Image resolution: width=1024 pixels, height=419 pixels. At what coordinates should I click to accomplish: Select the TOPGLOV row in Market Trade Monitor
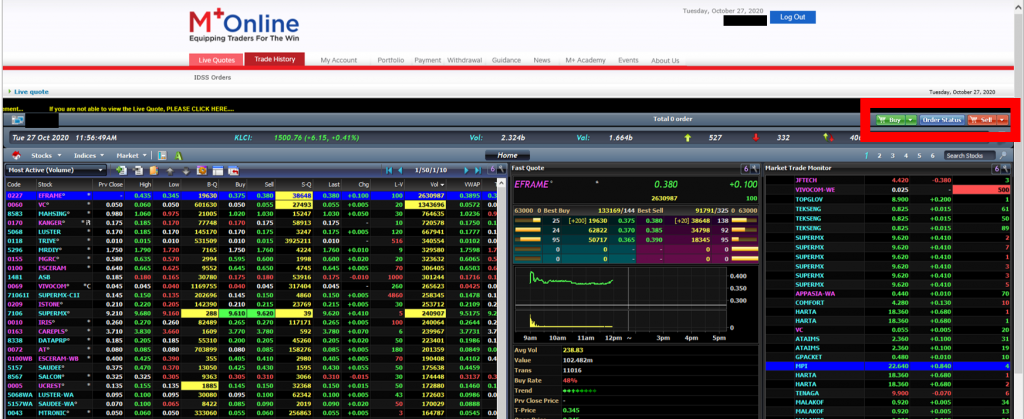click(x=889, y=198)
